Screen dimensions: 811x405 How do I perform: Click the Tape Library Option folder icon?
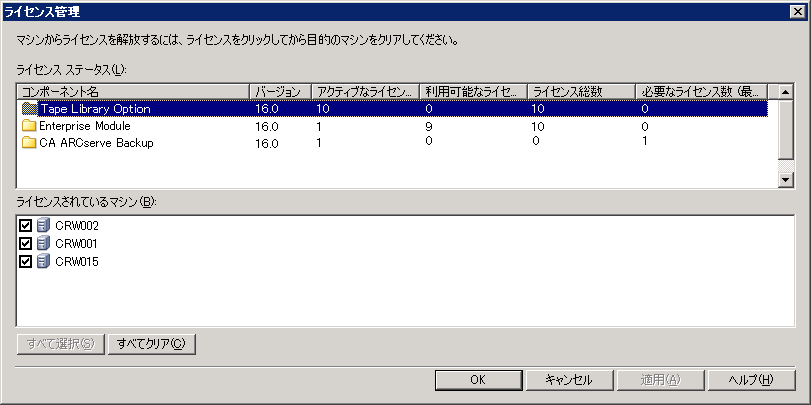(30, 109)
